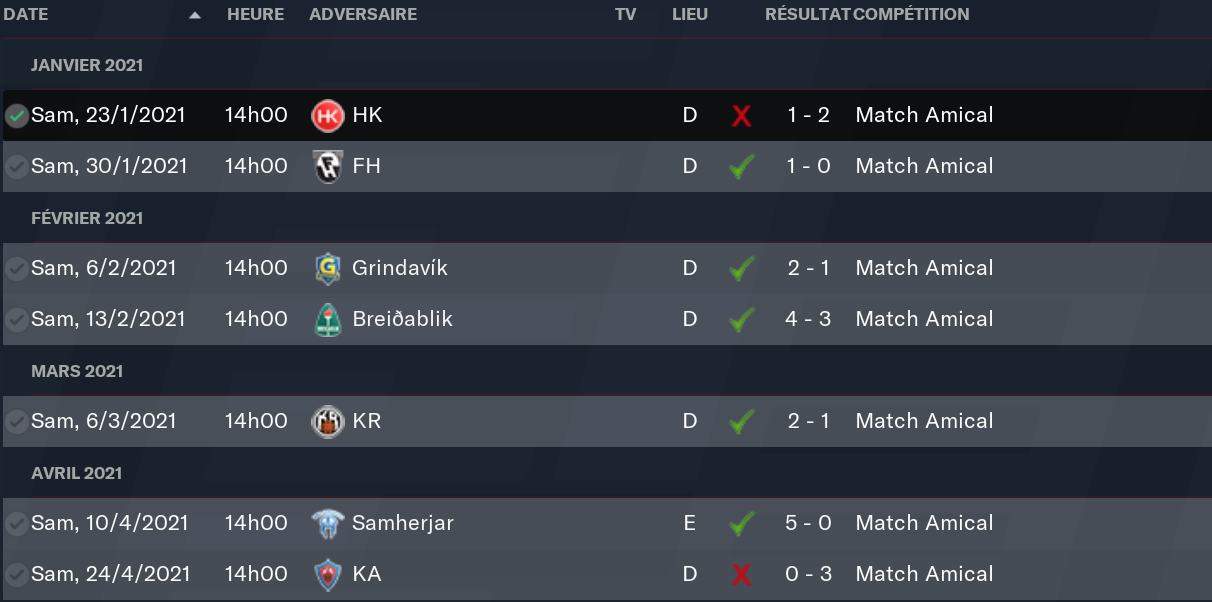This screenshot has height=602, width=1212.
Task: Click the FH club badge
Action: (x=328, y=167)
